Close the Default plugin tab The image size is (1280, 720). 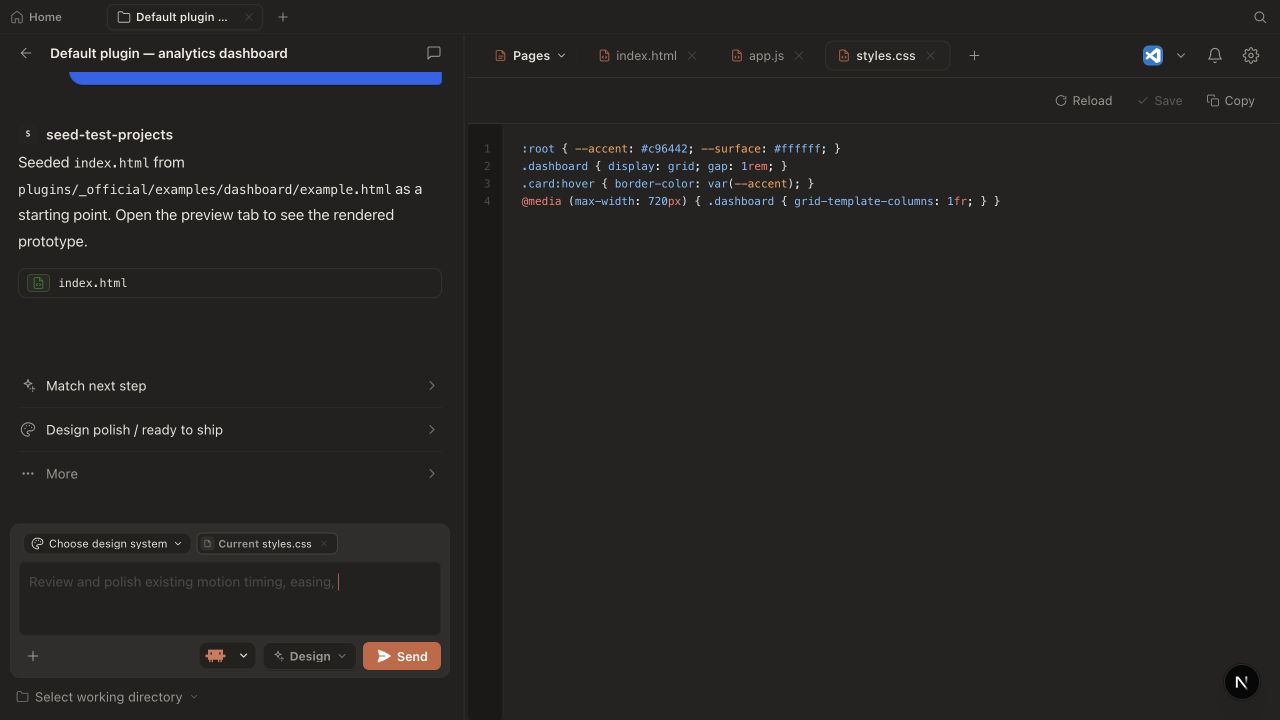tap(249, 17)
